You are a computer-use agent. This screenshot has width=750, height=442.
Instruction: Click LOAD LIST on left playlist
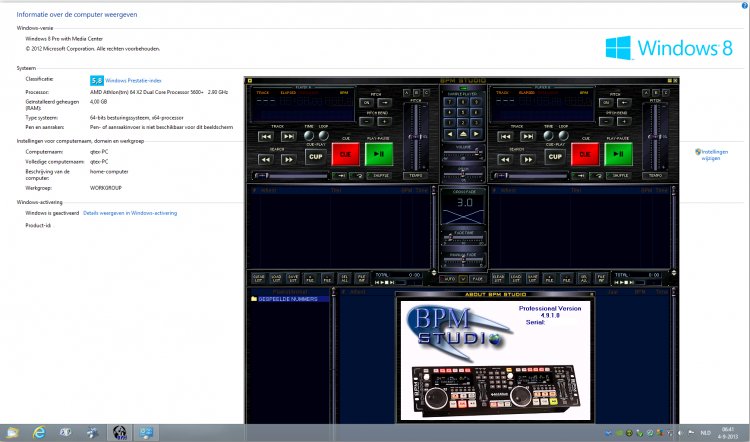[276, 278]
